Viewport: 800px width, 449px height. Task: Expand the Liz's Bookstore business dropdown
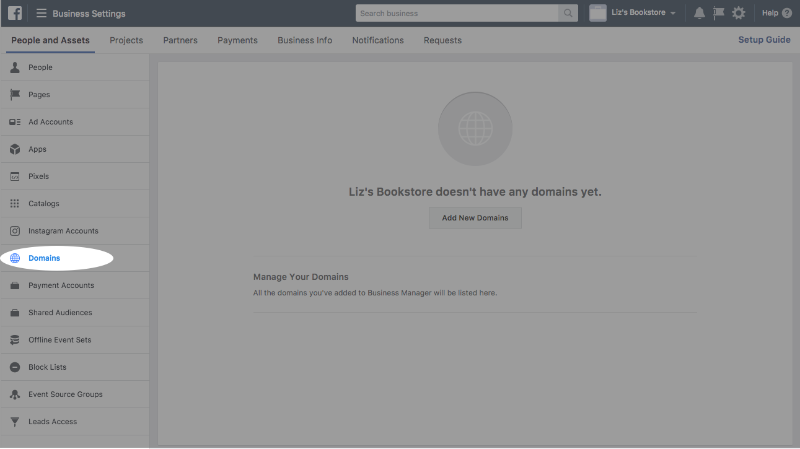tap(632, 13)
